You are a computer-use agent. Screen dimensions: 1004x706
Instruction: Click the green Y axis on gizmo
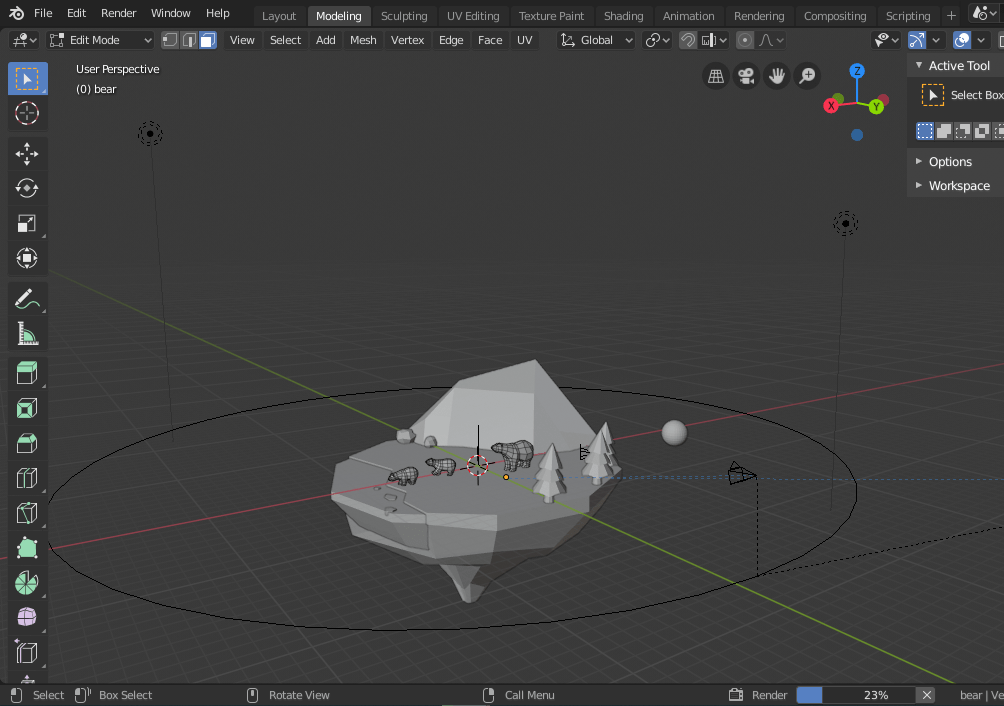click(876, 106)
